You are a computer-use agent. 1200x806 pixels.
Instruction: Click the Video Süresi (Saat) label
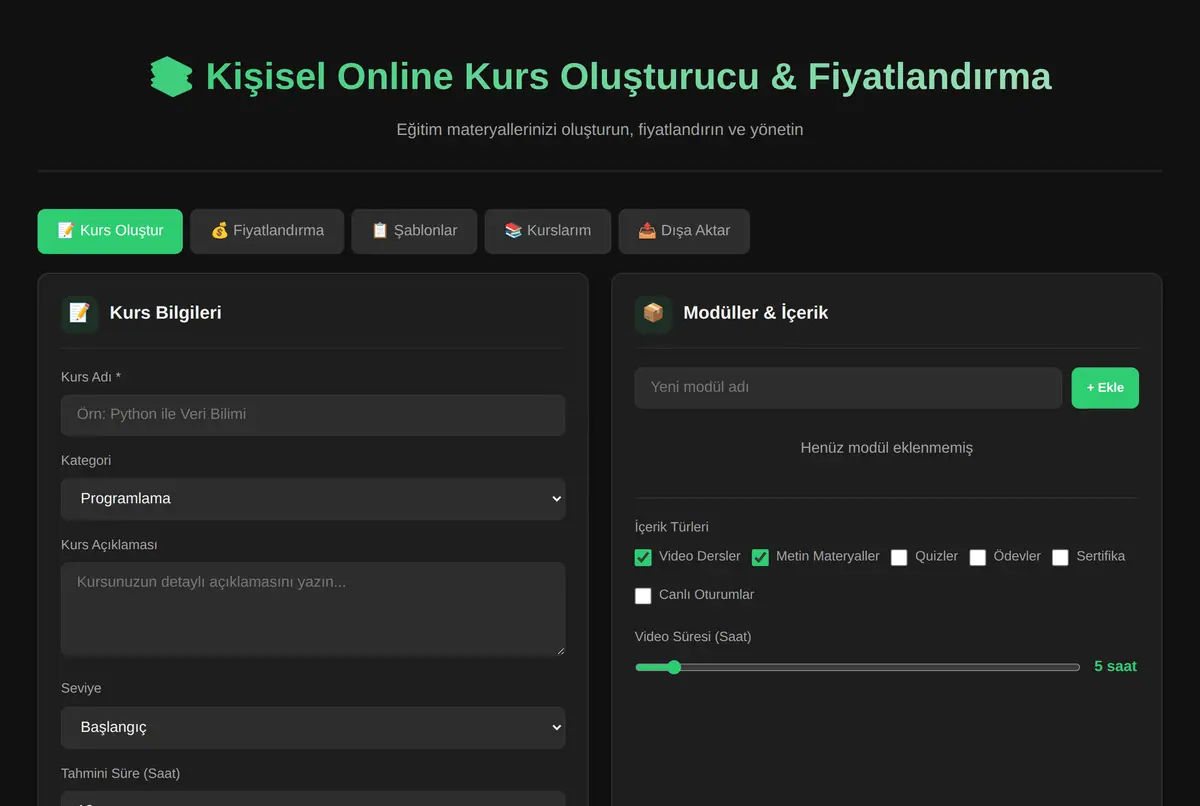click(x=693, y=636)
